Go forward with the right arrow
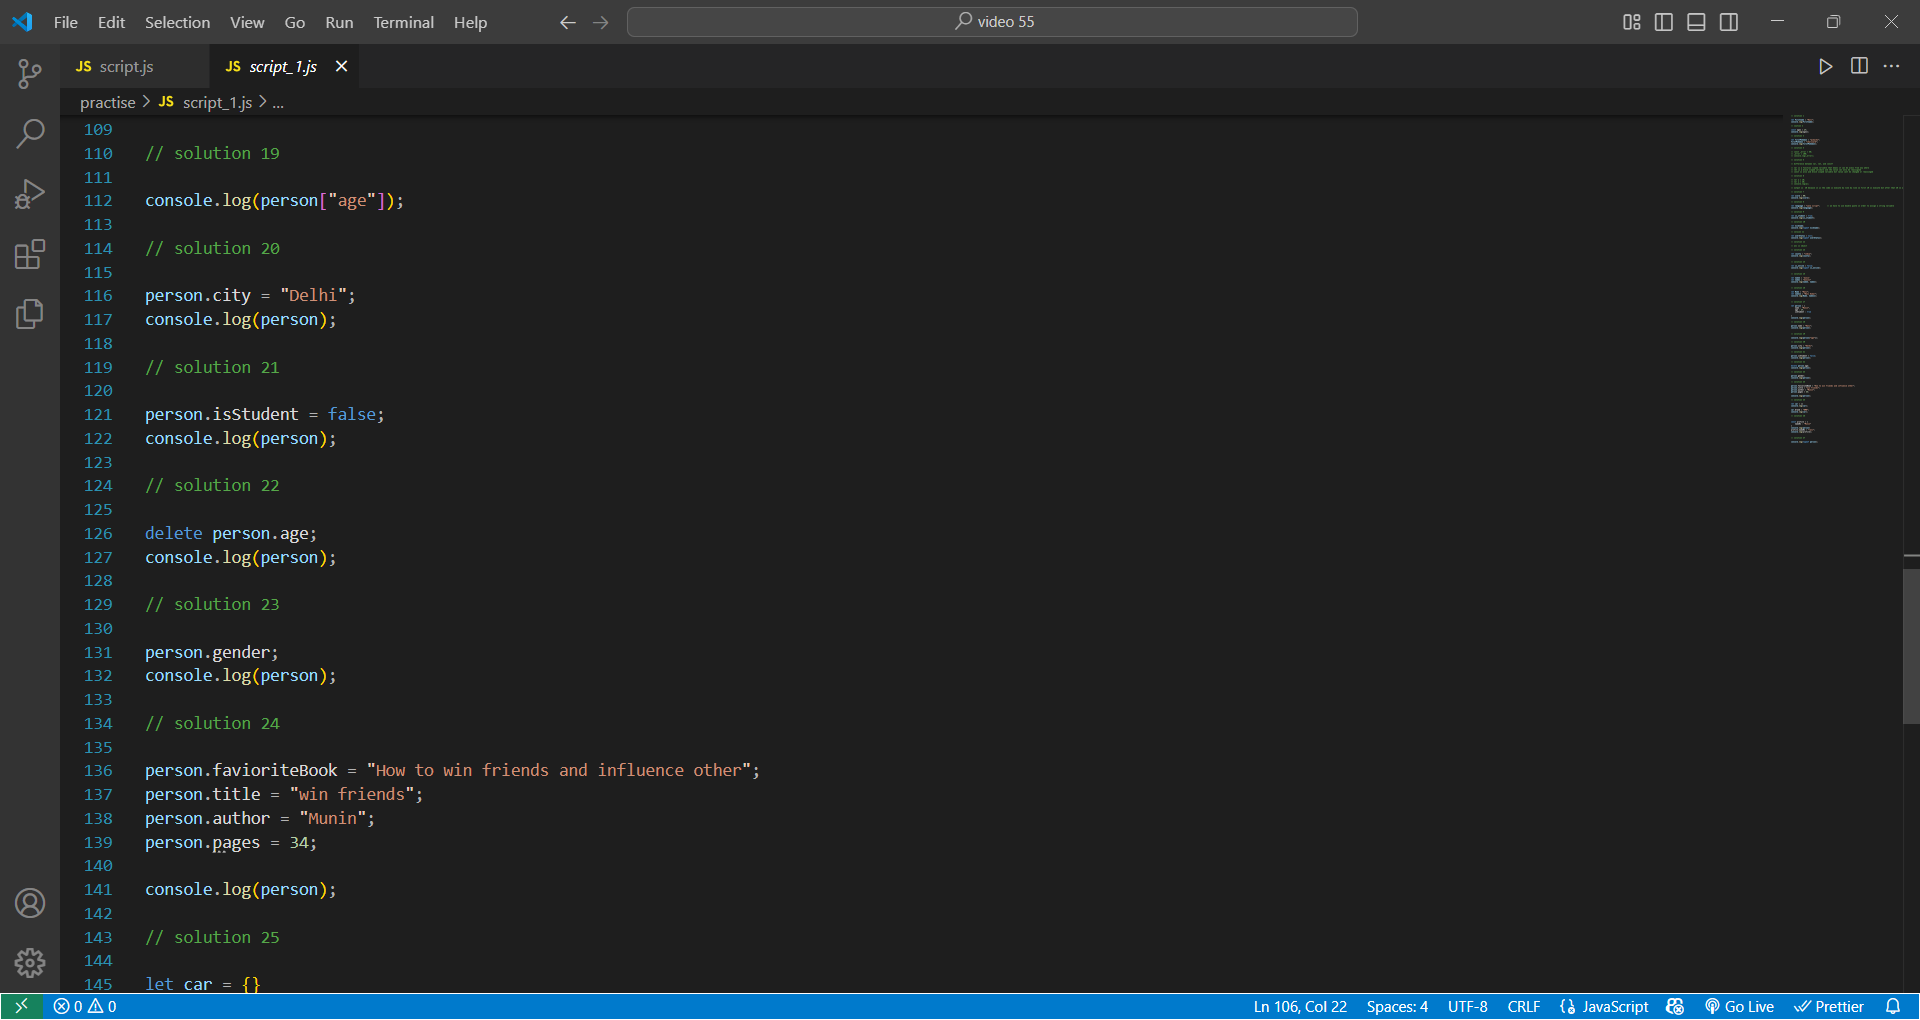The width and height of the screenshot is (1920, 1020). 600,22
